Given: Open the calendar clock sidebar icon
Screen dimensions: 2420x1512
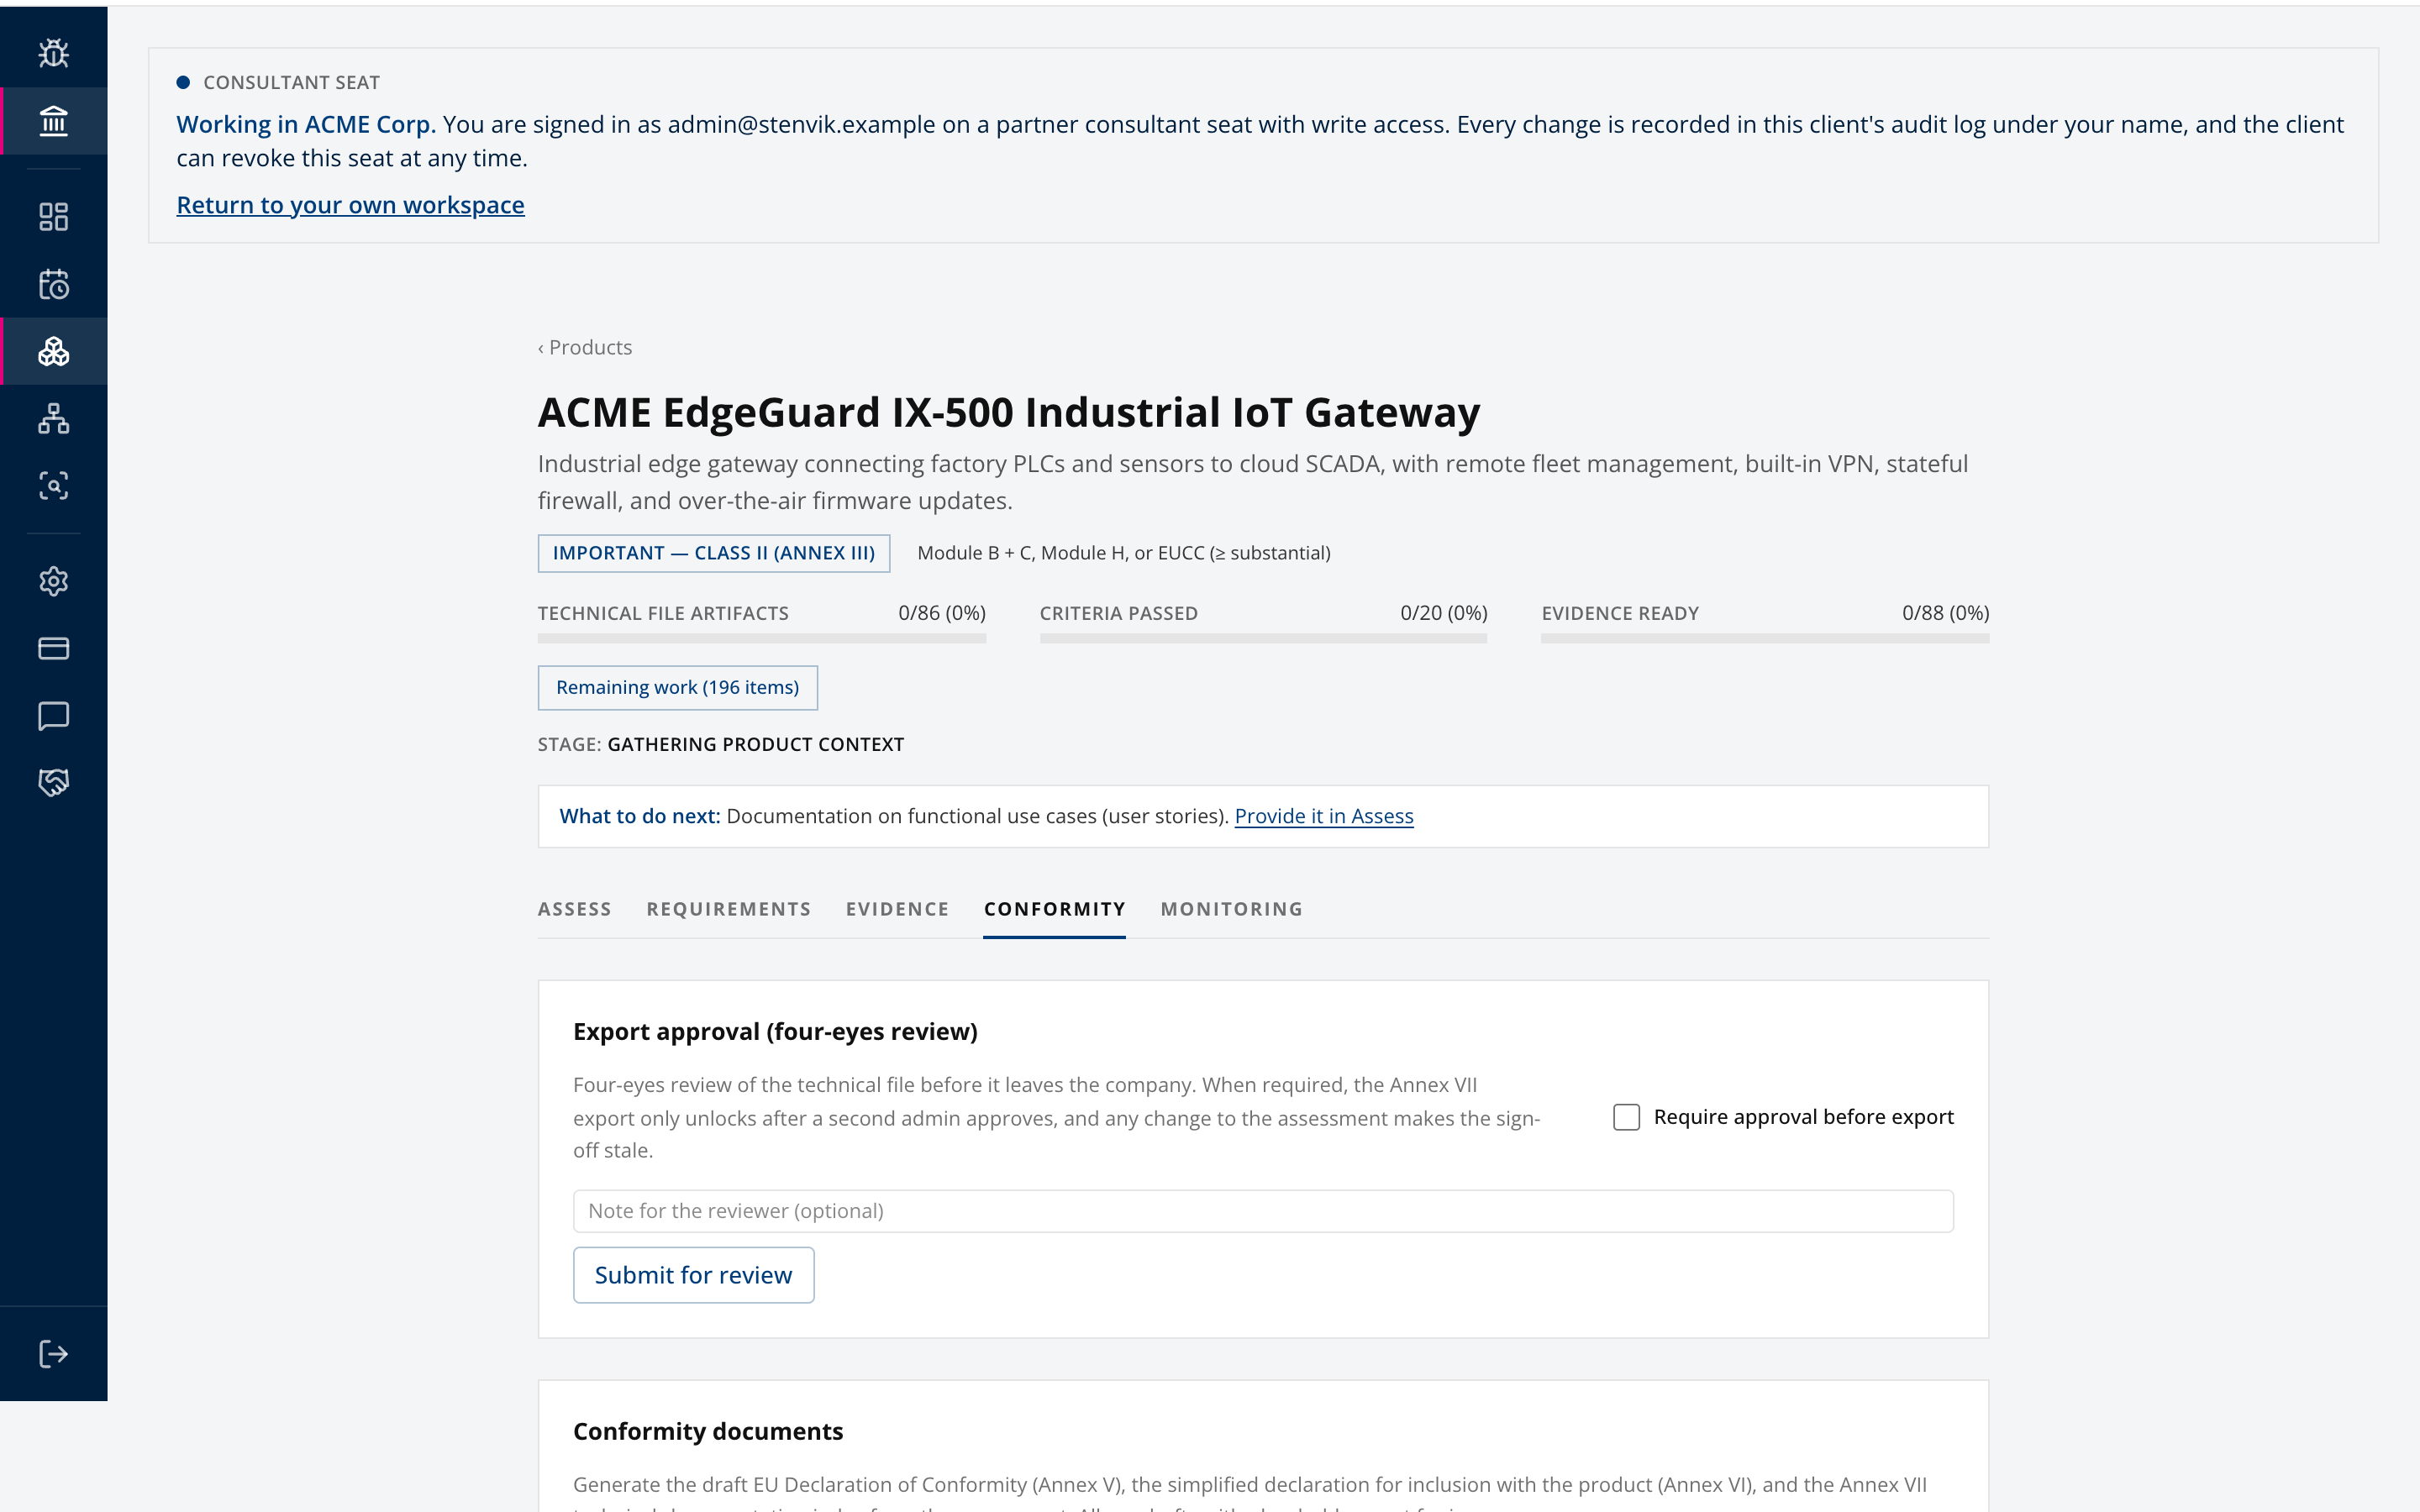Looking at the screenshot, I should (x=53, y=284).
